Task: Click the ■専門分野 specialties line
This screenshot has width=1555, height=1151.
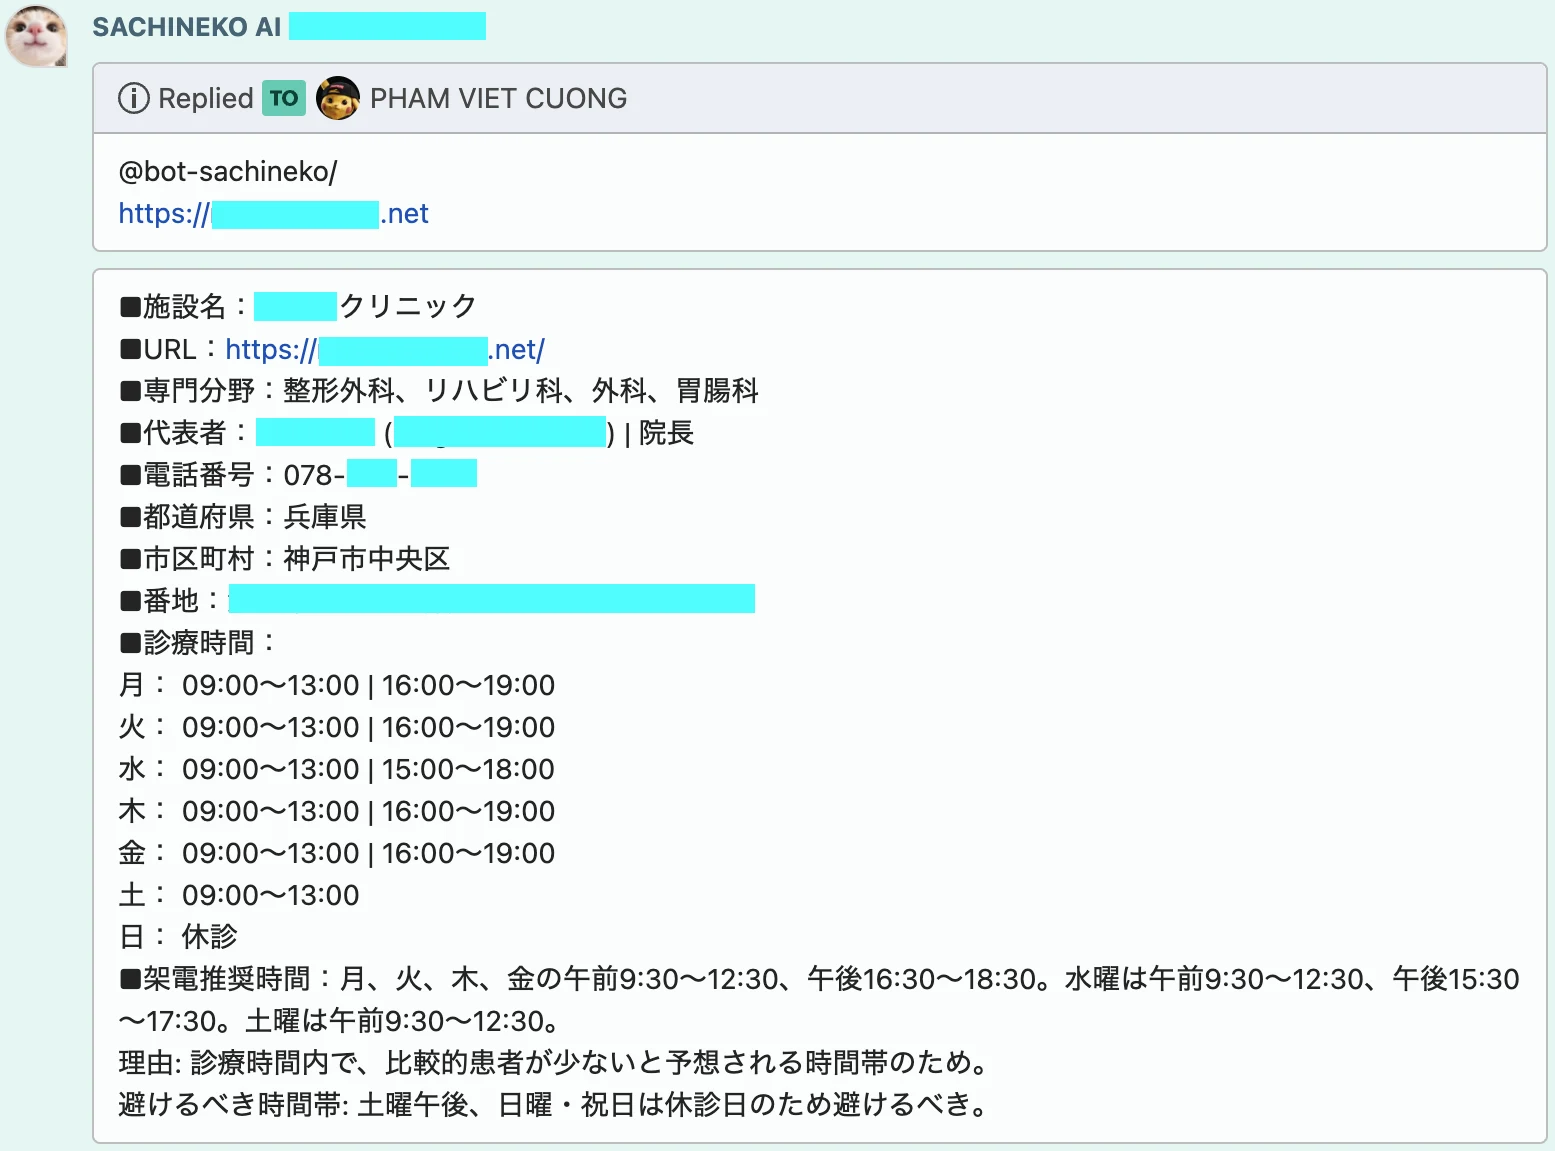Action: coord(439,390)
